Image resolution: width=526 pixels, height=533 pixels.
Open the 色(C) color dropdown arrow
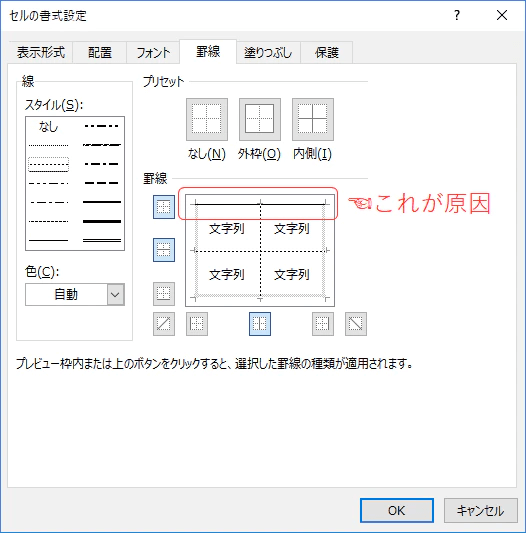[116, 294]
